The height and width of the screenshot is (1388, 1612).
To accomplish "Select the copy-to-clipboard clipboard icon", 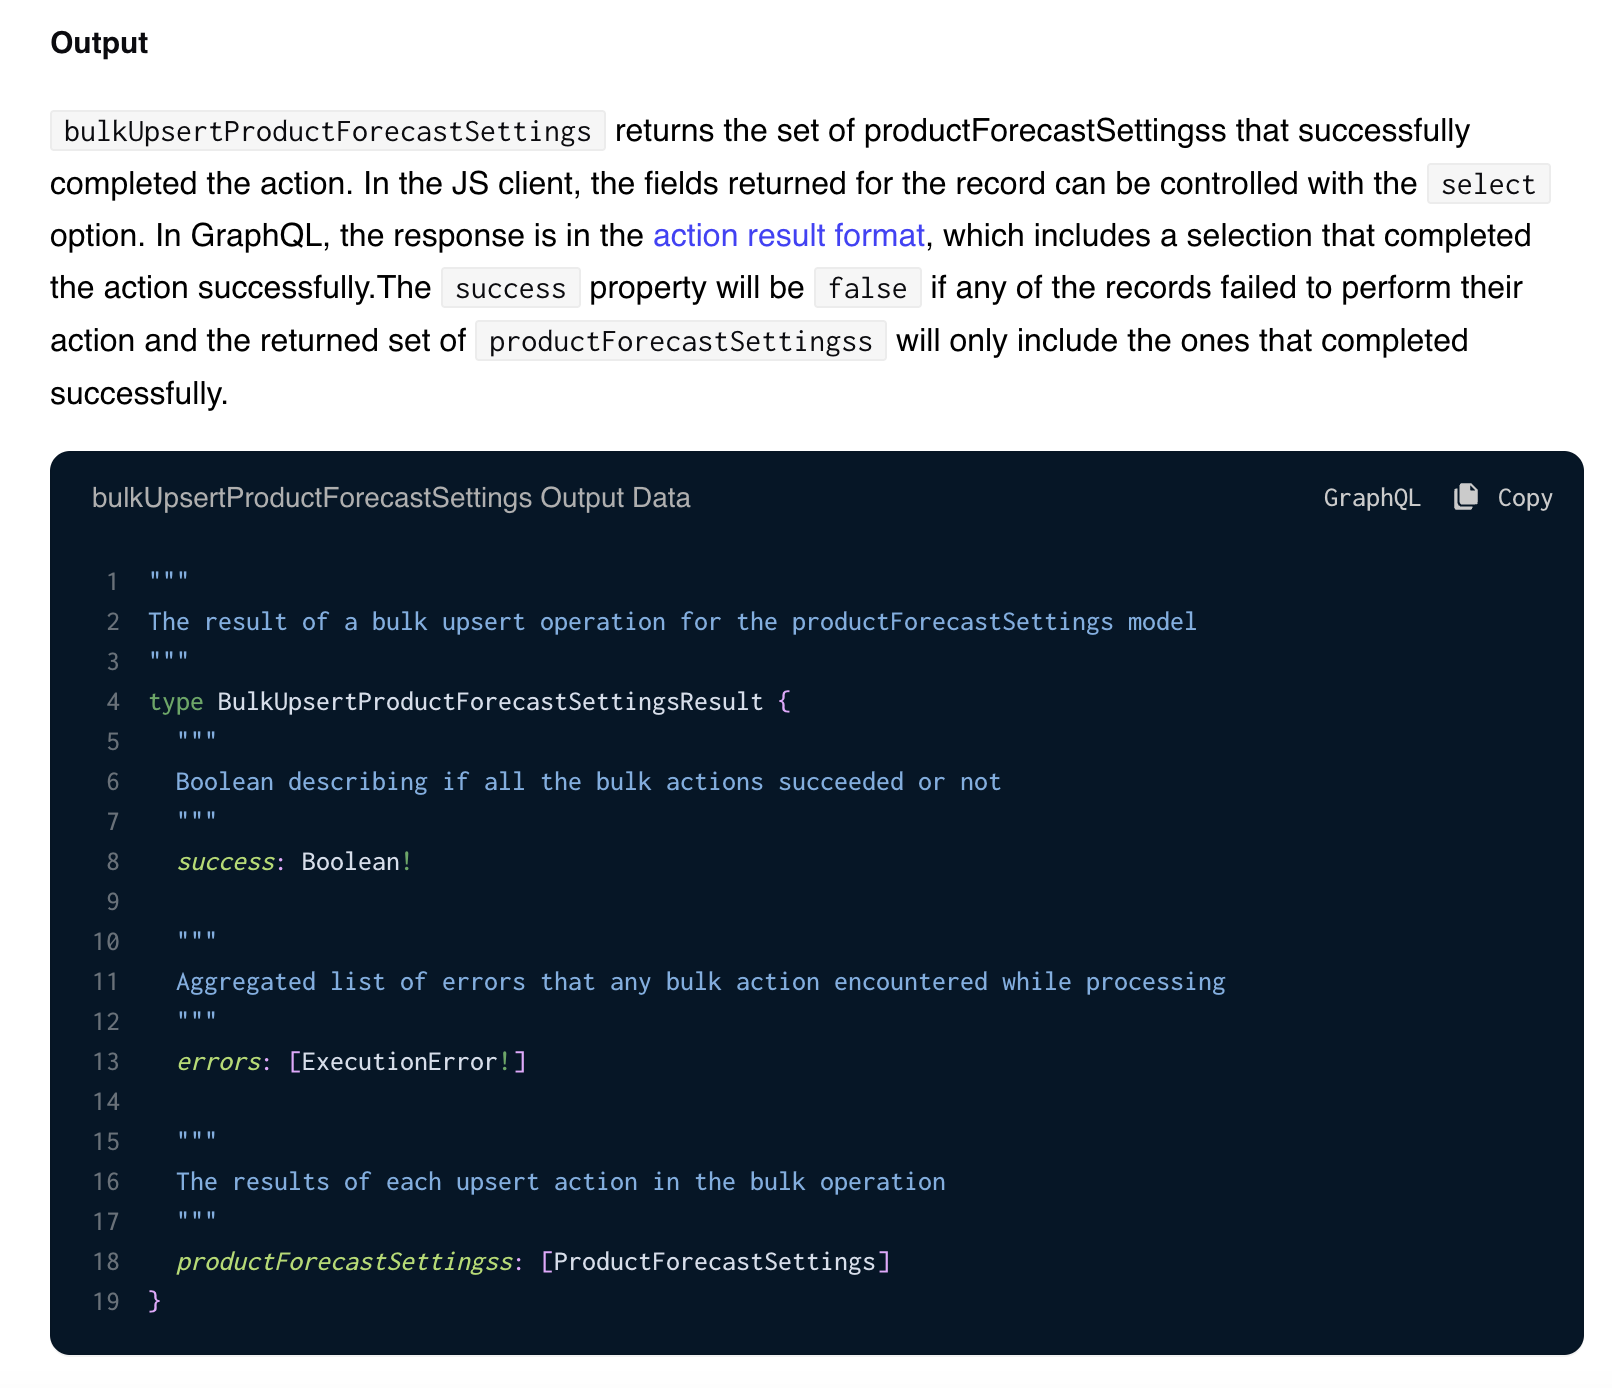I will click(1466, 497).
